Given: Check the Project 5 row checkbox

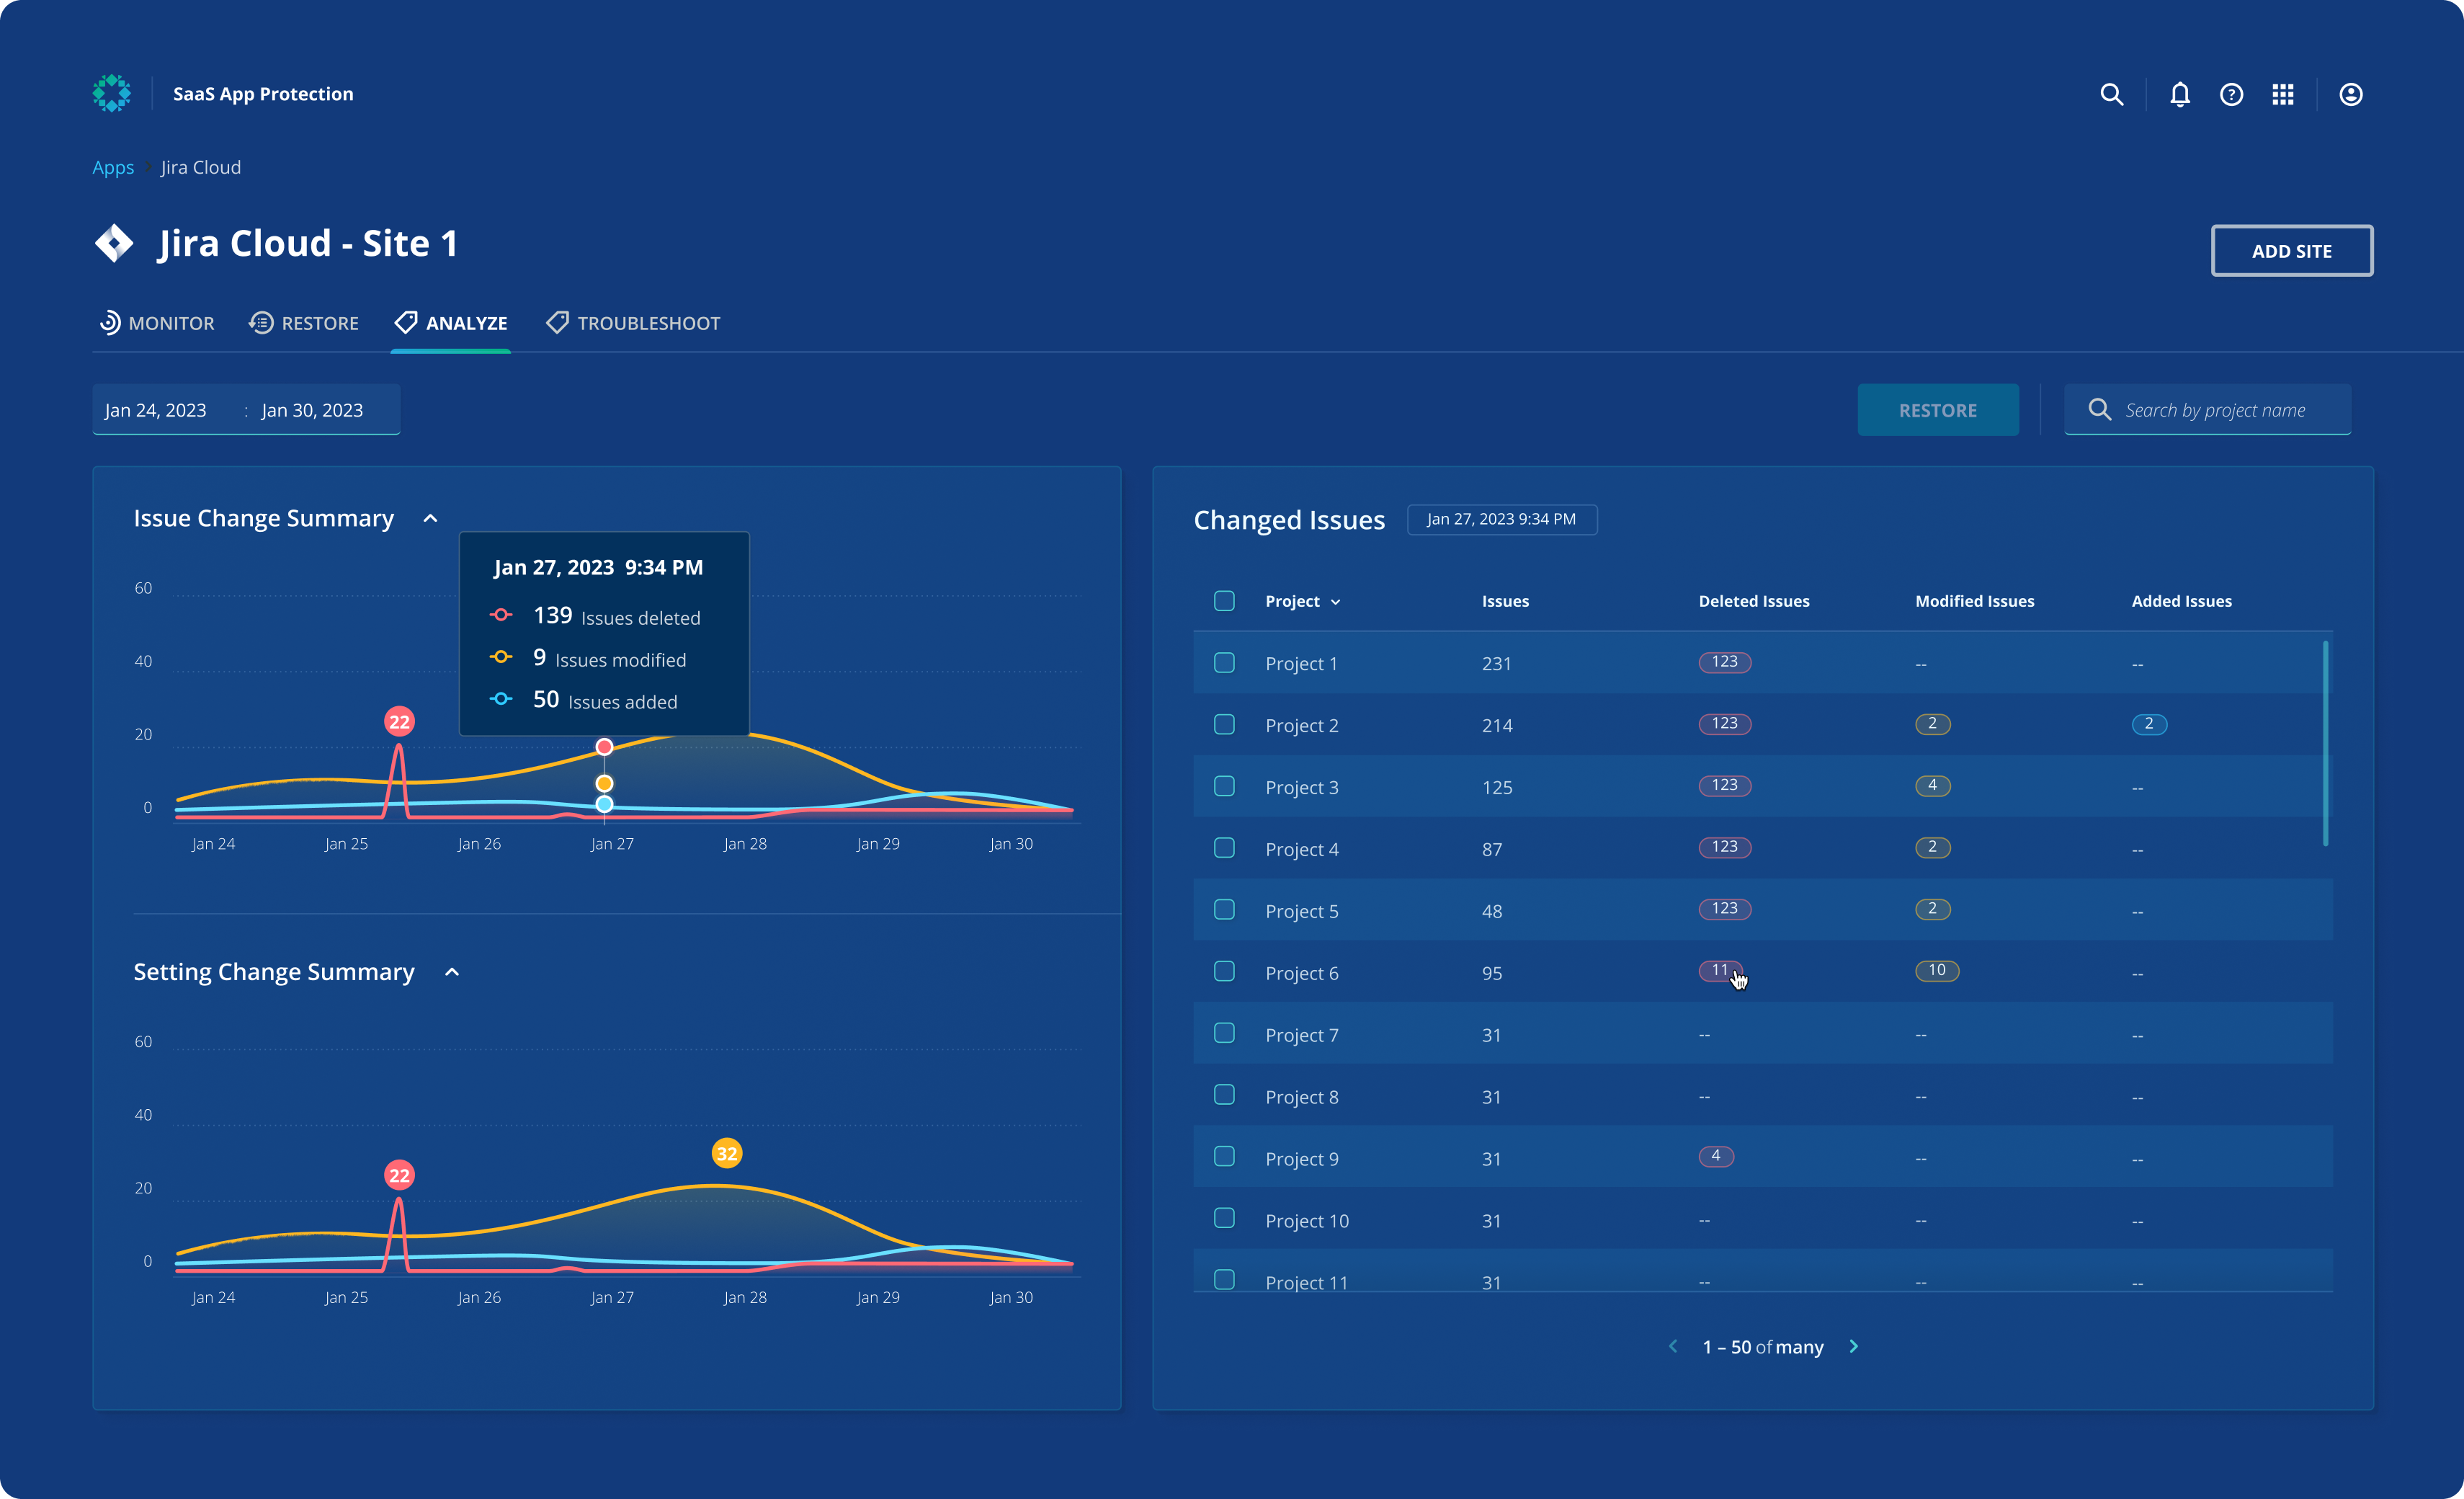Looking at the screenshot, I should tap(1224, 910).
